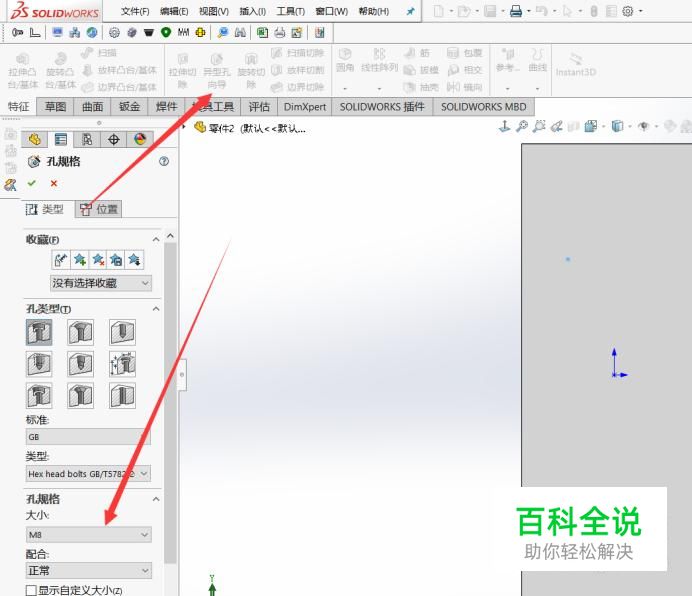Switch to the 草图 ribbon tab
692x596 pixels.
pyautogui.click(x=56, y=107)
